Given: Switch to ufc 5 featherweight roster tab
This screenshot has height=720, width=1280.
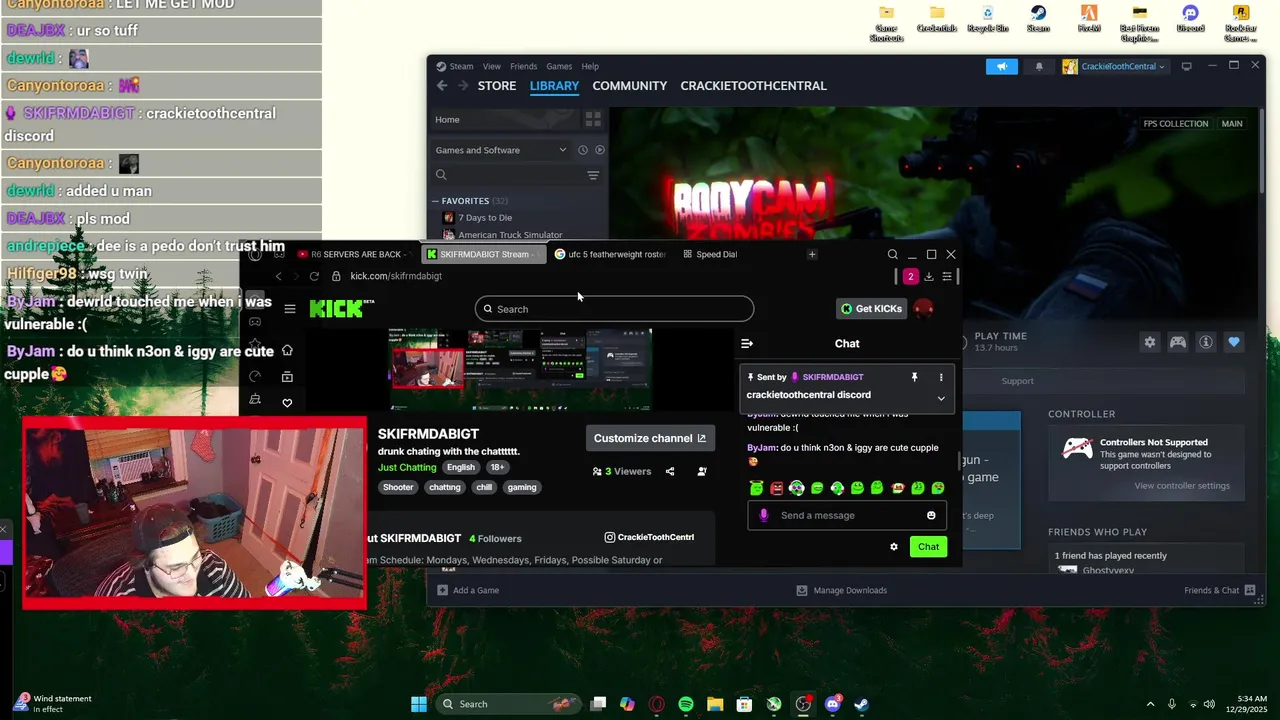Looking at the screenshot, I should coord(610,255).
